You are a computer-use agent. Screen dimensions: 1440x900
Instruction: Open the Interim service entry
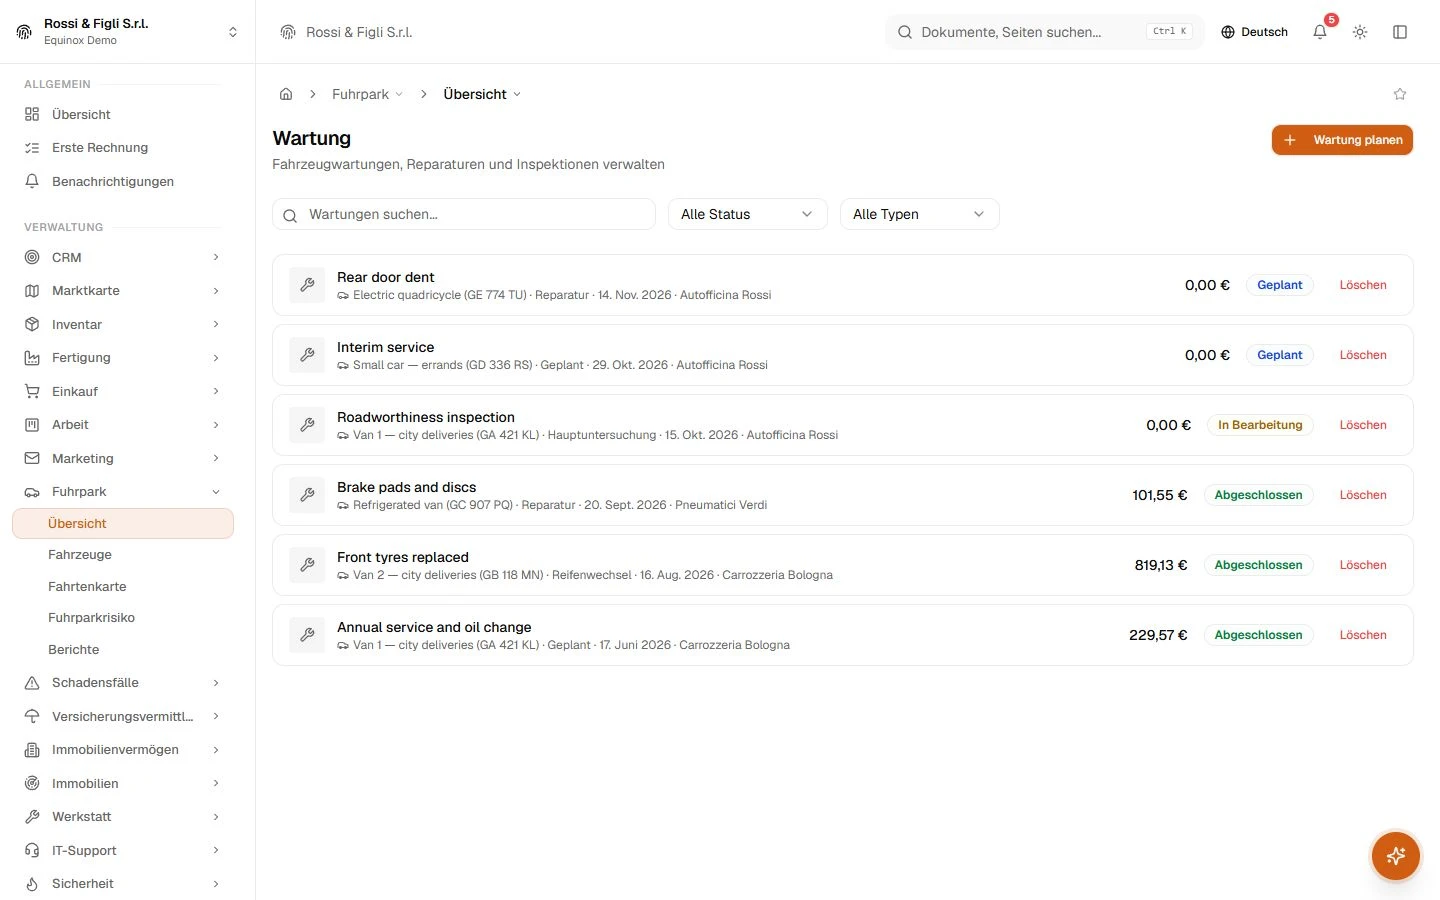[843, 355]
